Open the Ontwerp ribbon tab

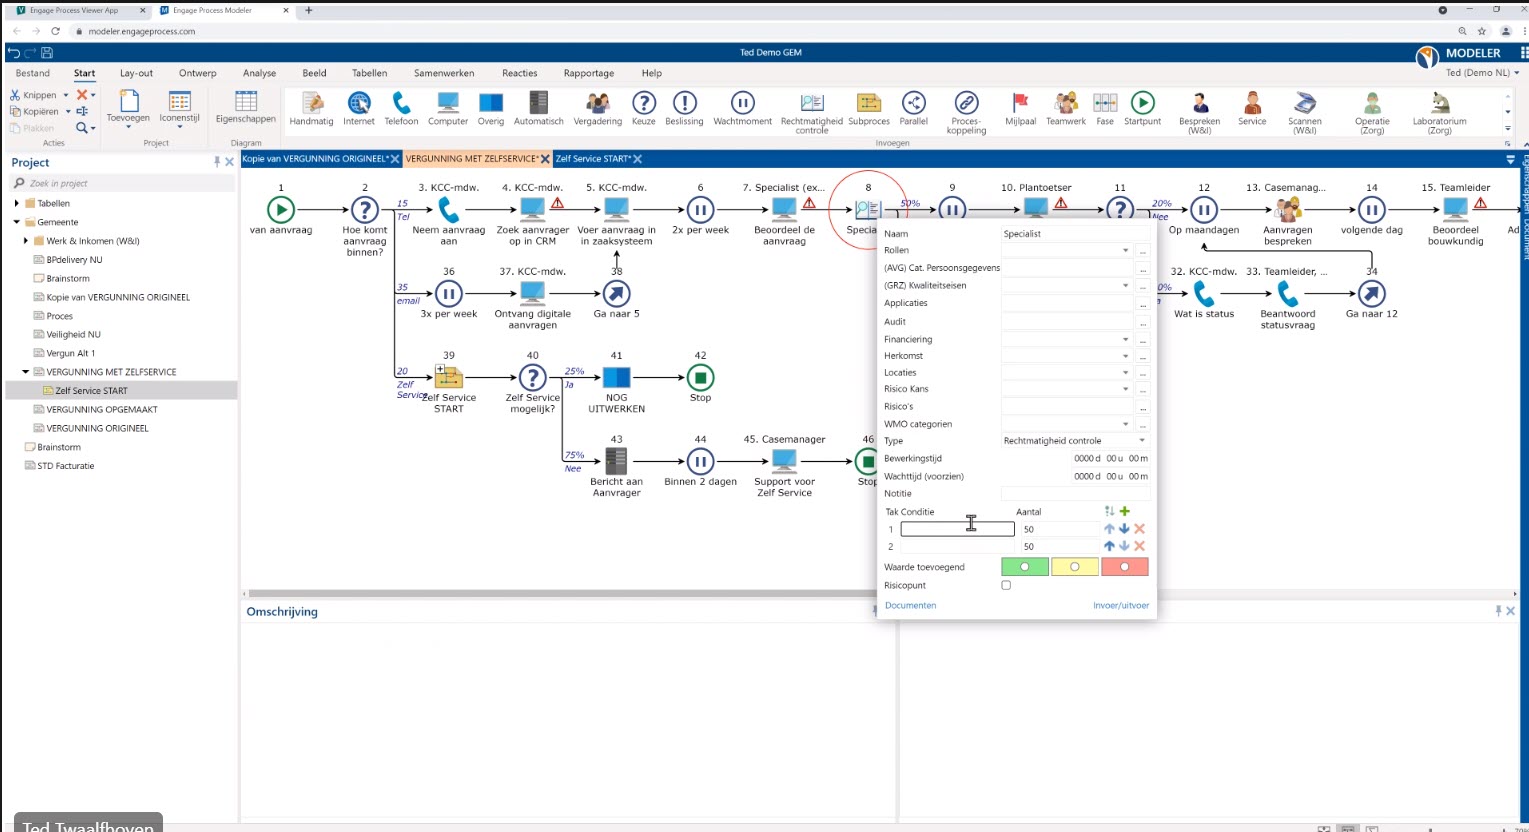pyautogui.click(x=197, y=73)
